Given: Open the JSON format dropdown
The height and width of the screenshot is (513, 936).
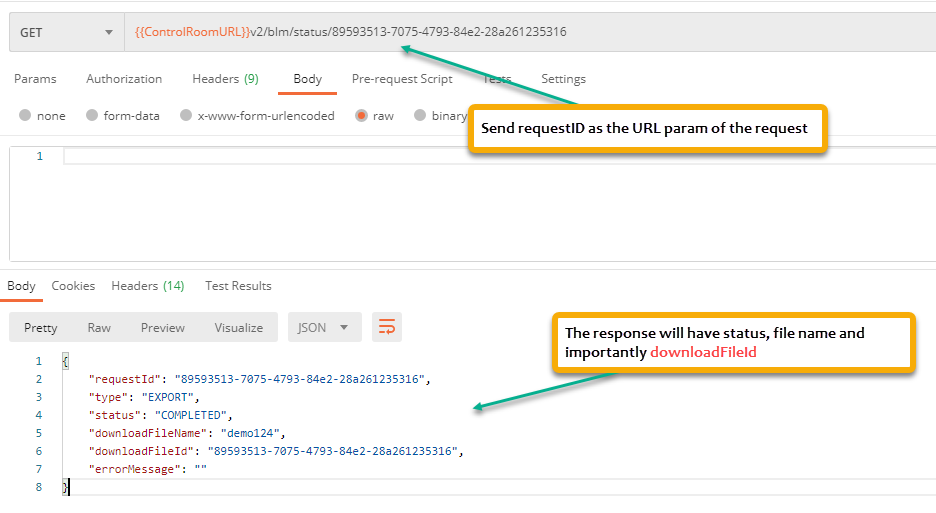Looking at the screenshot, I should (x=325, y=327).
